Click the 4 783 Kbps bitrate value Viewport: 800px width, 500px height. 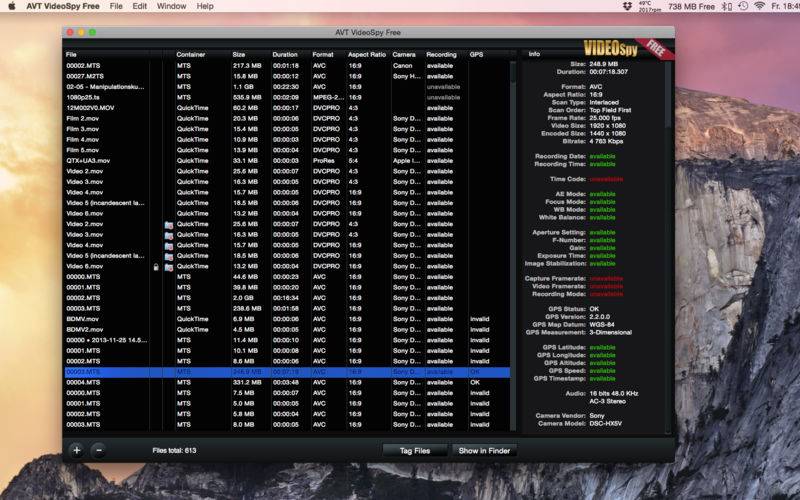(606, 141)
